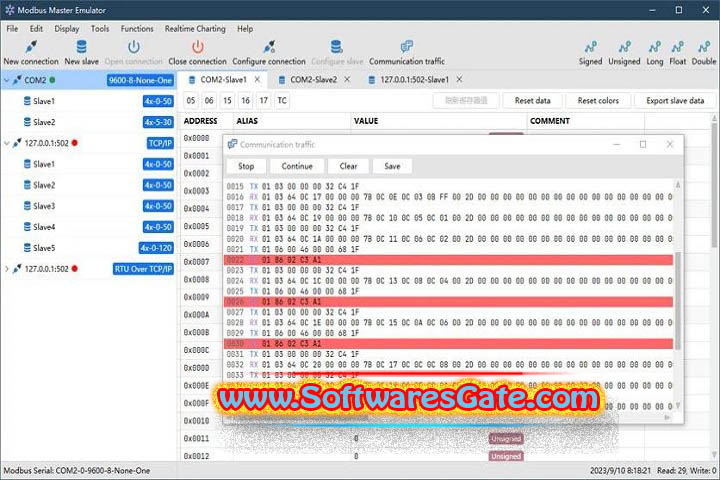Select Slave1 under COM2 in tree
Viewport: 720px width, 480px height.
(88, 101)
